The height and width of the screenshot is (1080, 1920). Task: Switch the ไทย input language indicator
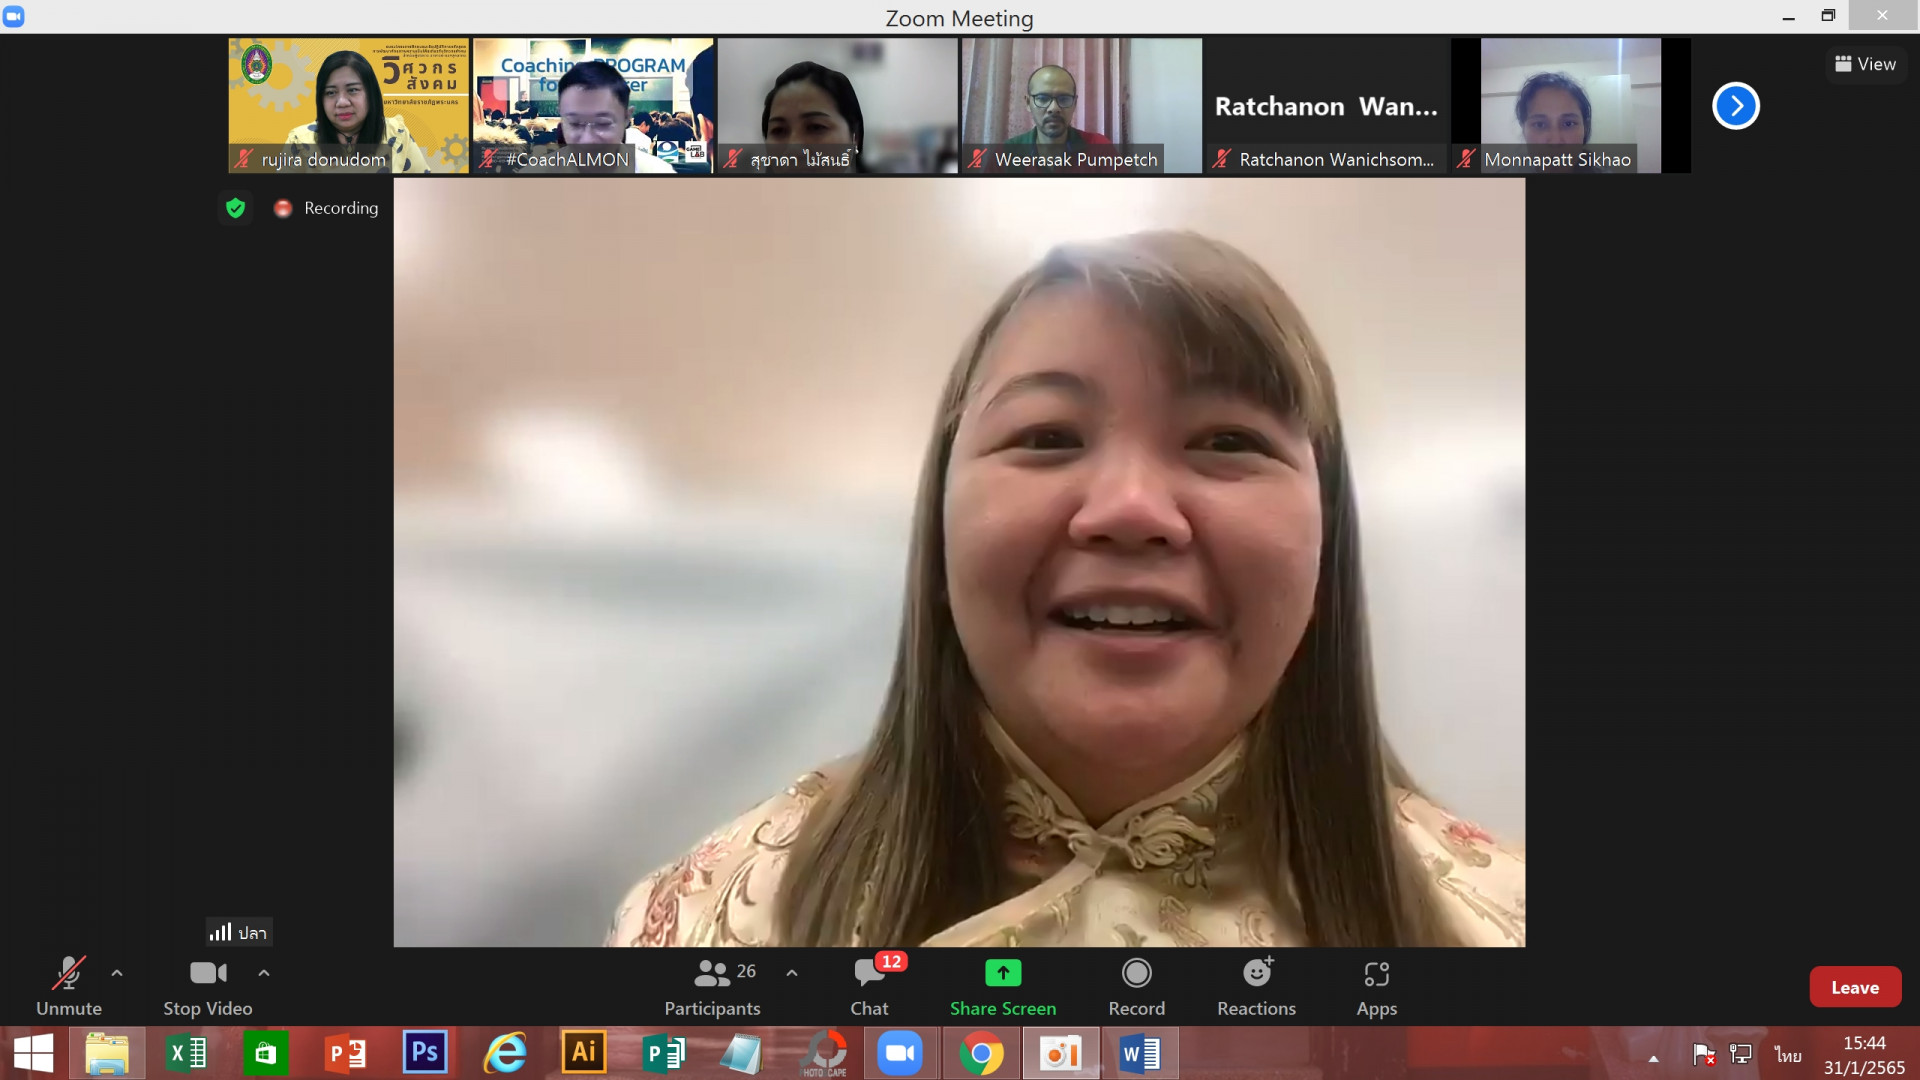(1788, 1055)
